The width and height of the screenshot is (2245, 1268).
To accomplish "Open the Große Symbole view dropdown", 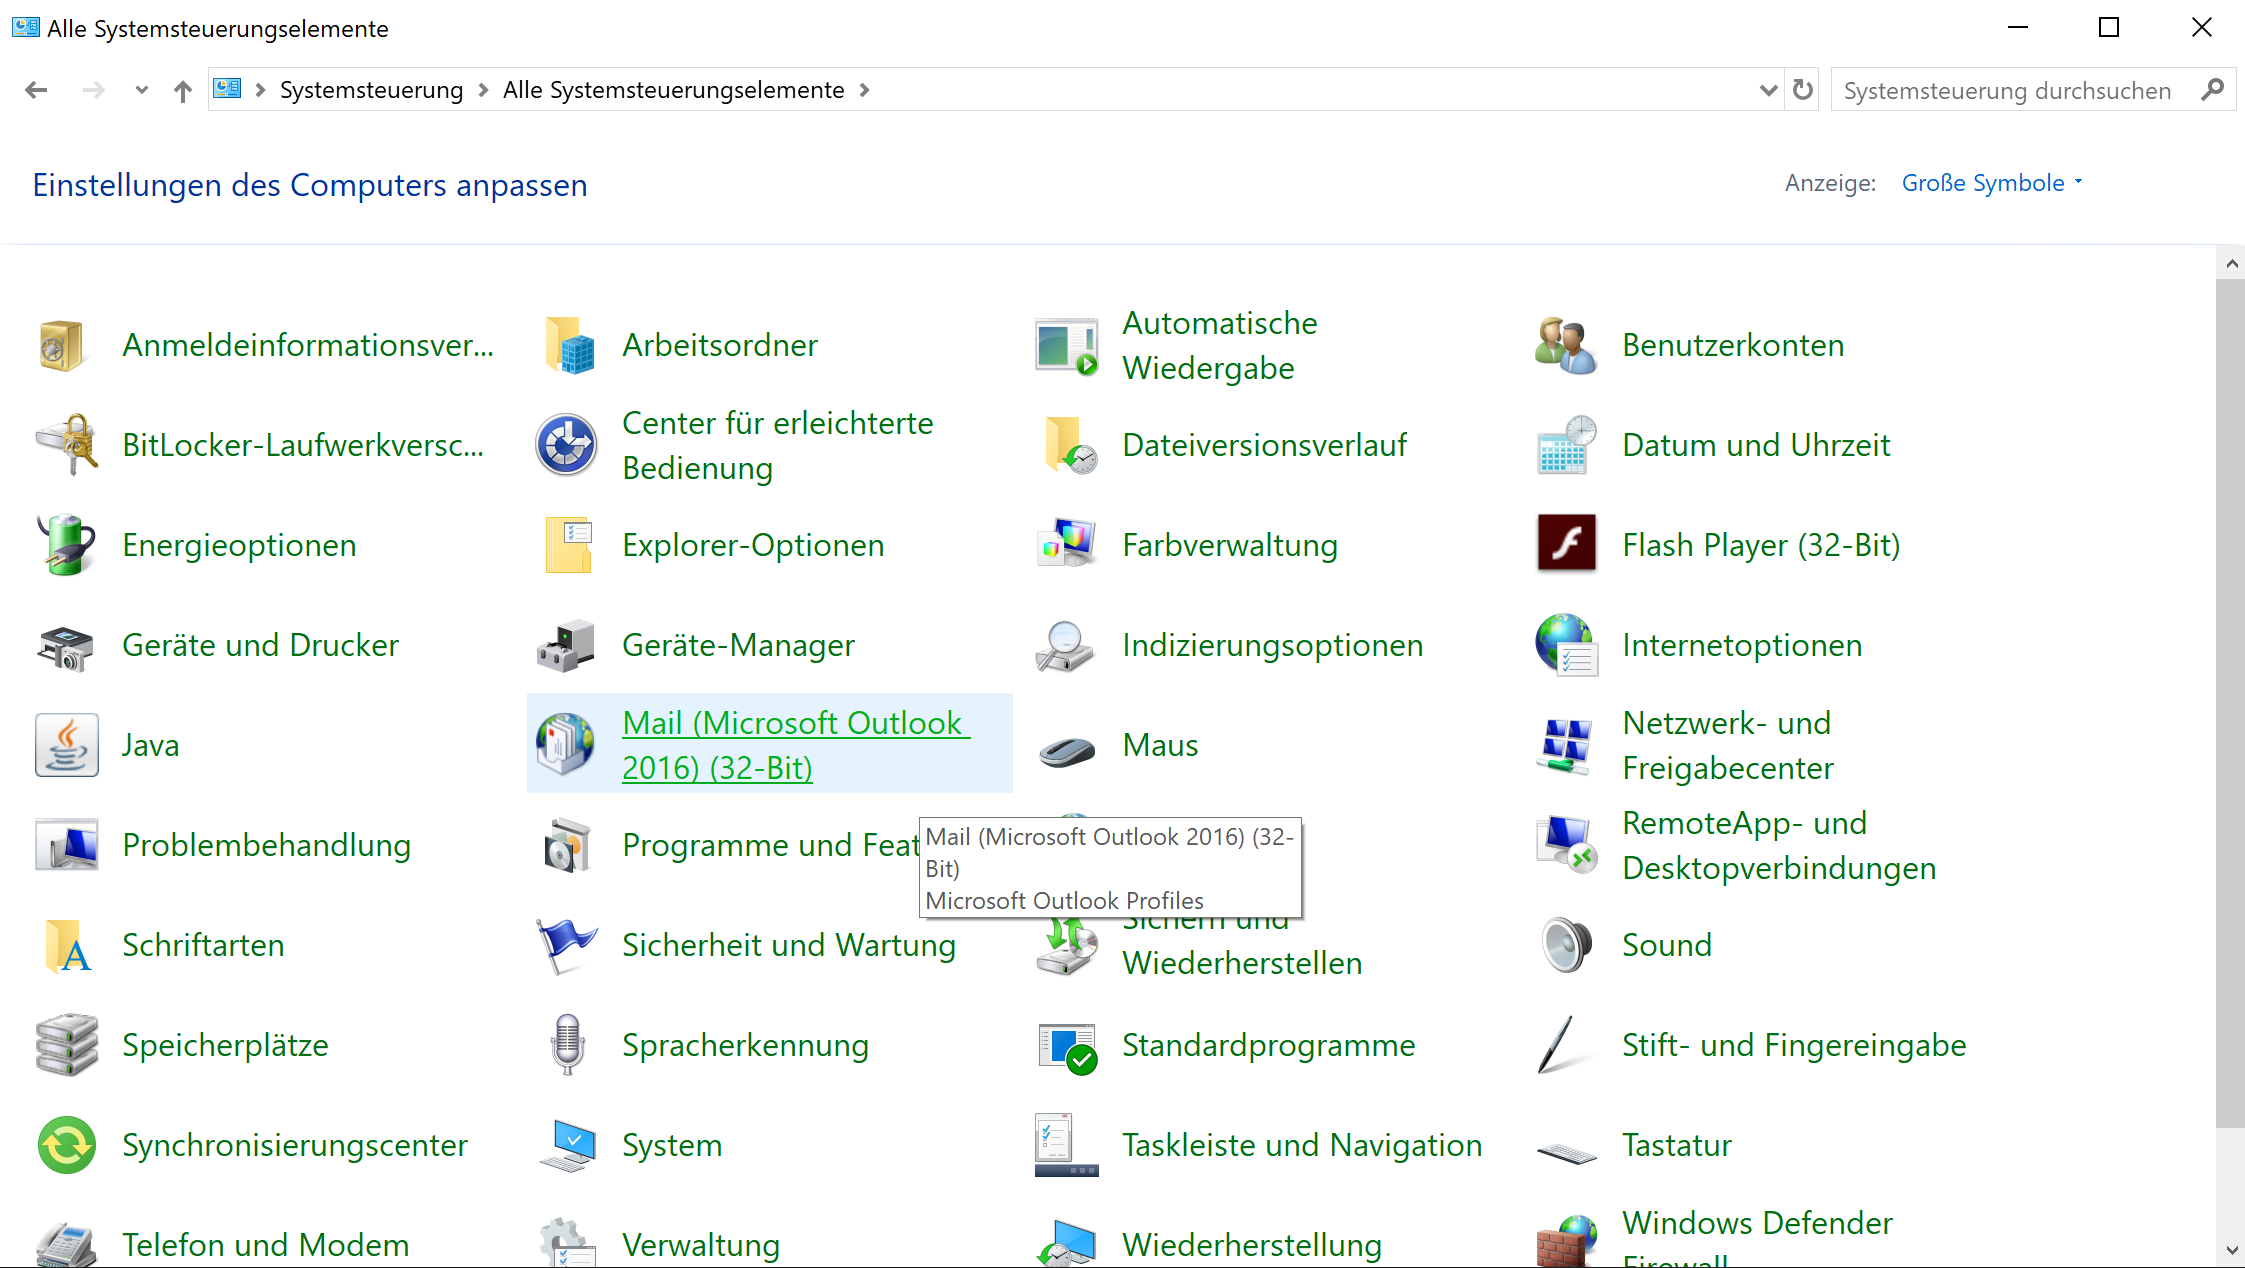I will [1991, 183].
